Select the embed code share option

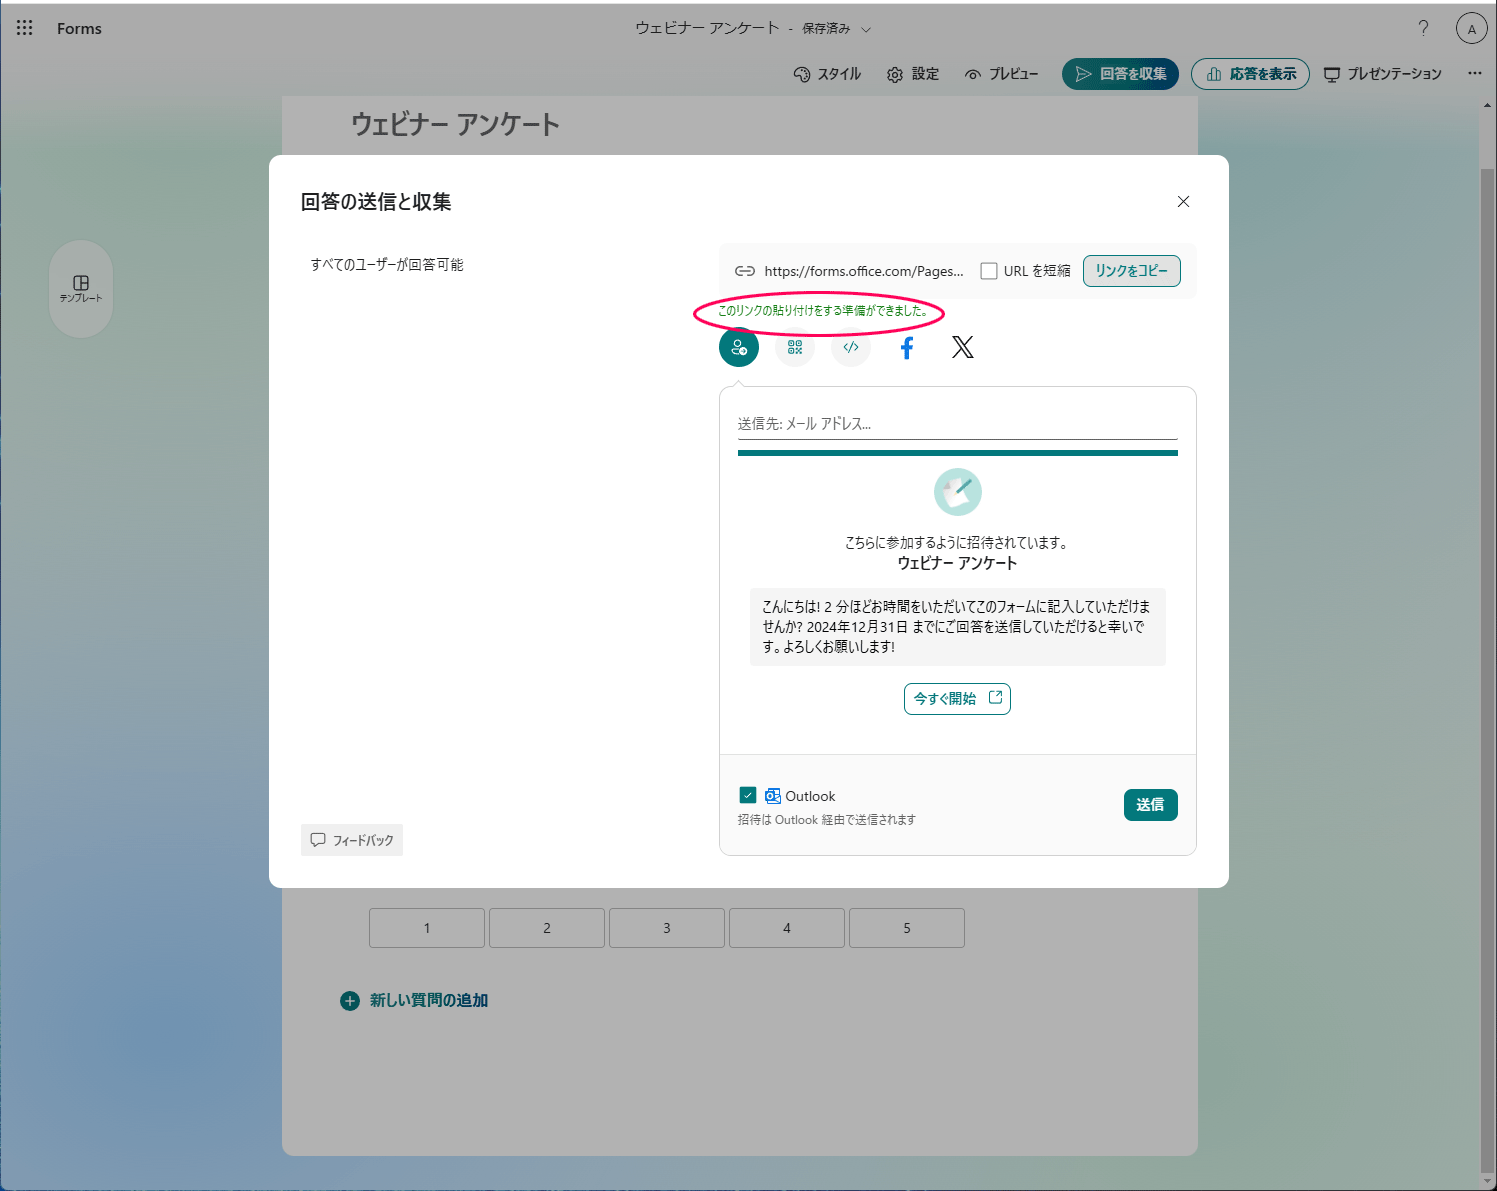850,347
